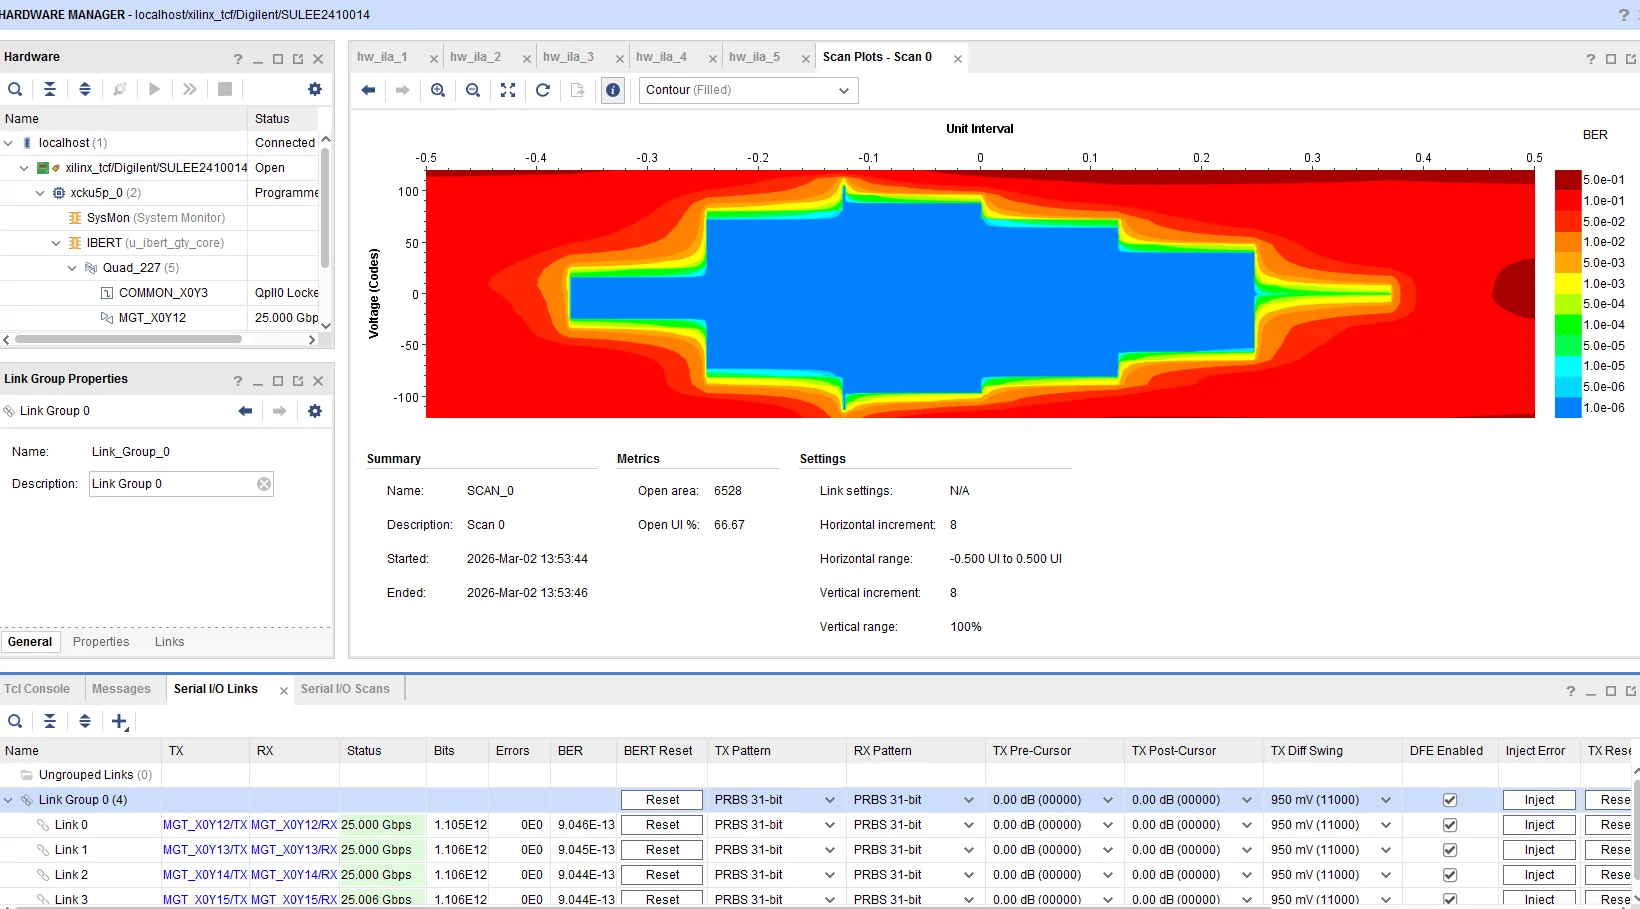Uncheck DFE Enabled for Link 2
1640x909 pixels.
(x=1450, y=875)
